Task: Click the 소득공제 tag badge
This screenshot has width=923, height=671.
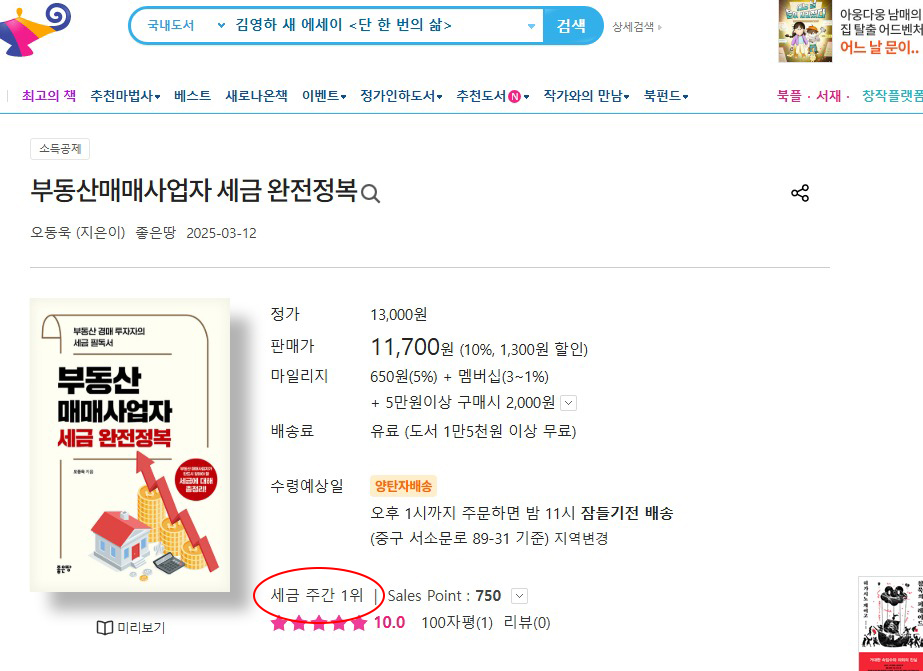Action: (60, 149)
